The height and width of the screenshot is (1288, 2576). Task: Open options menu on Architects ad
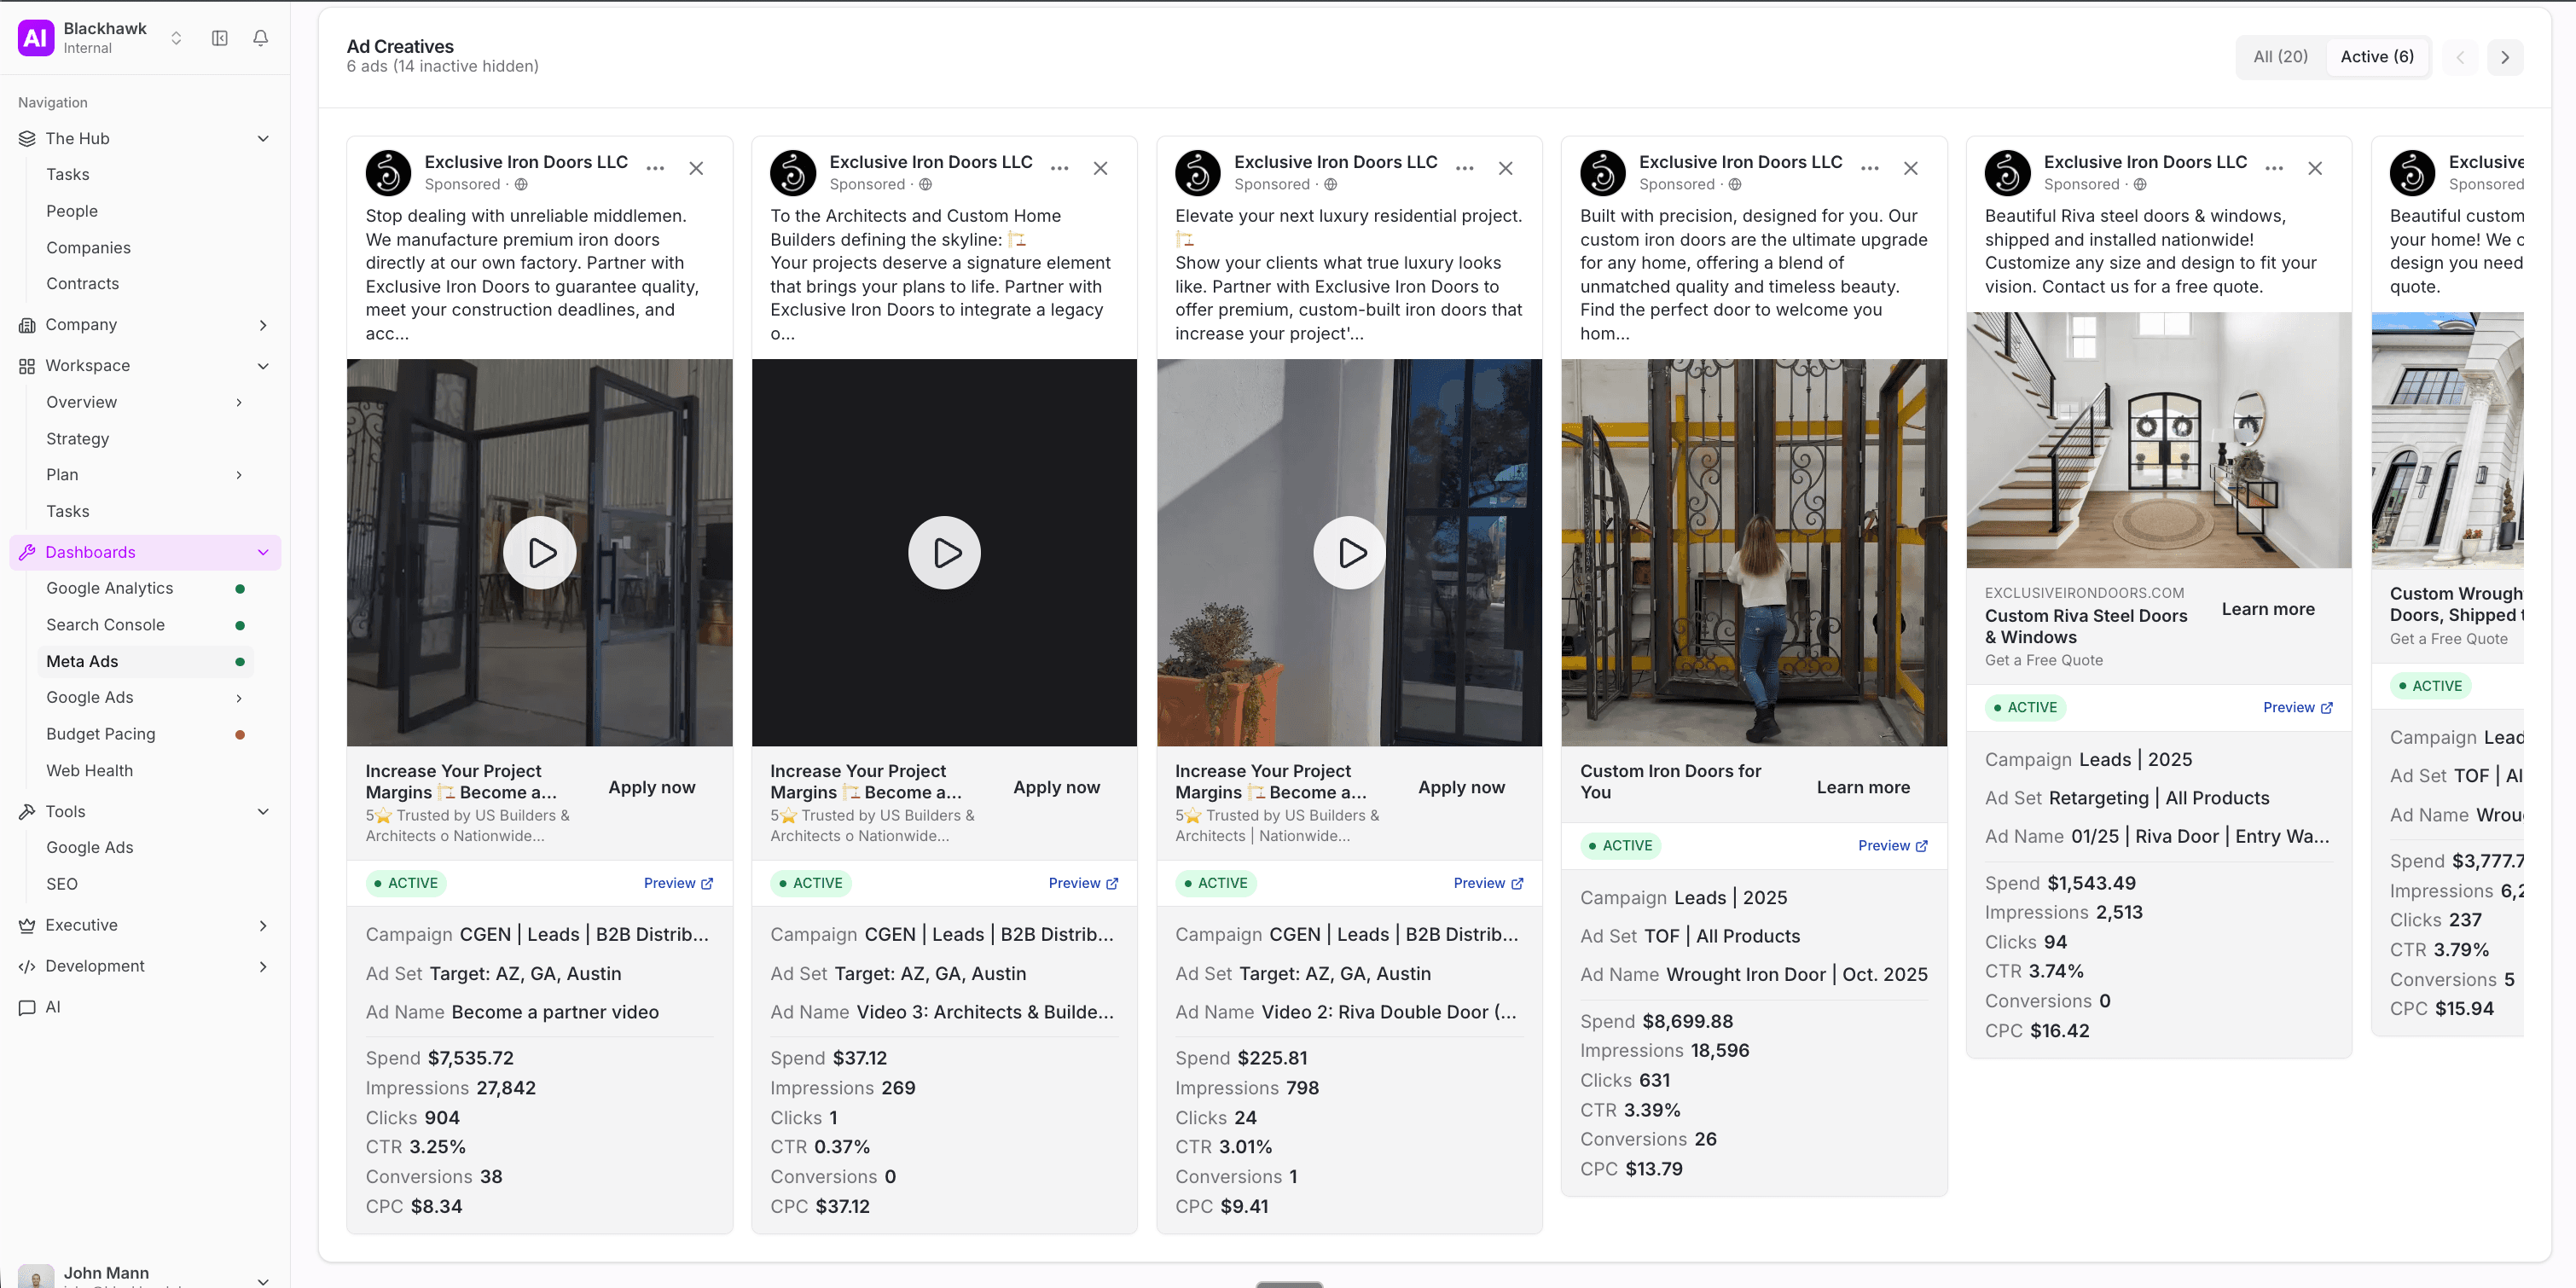(1060, 168)
